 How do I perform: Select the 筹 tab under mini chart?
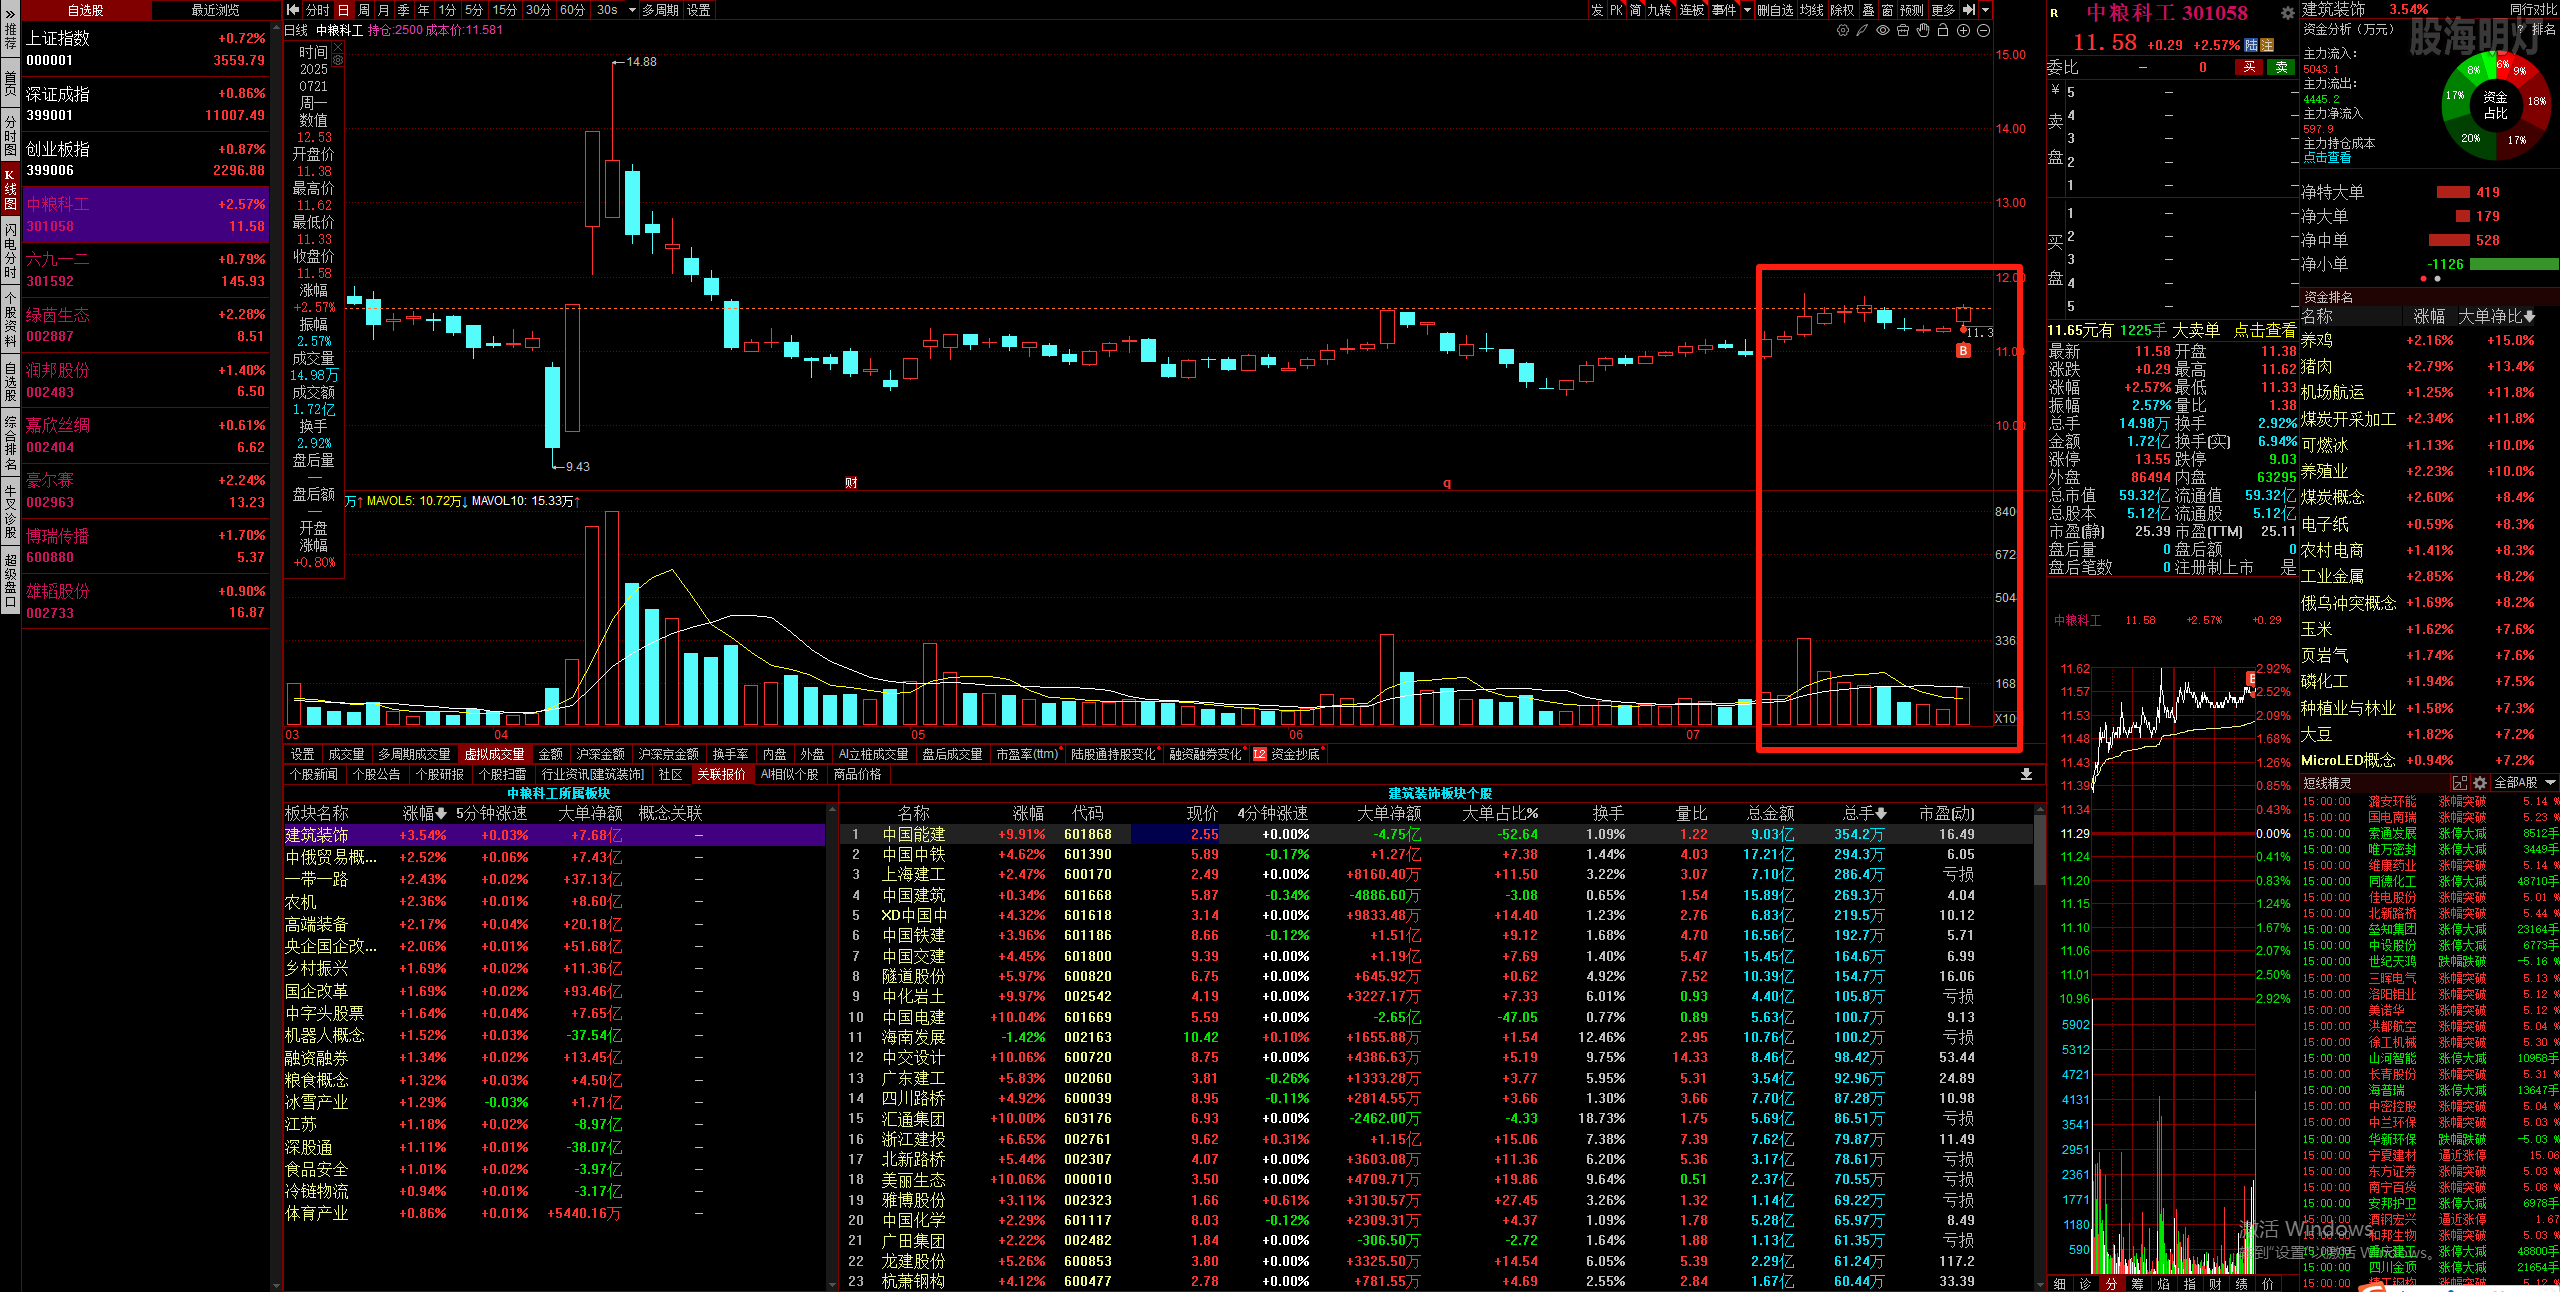click(x=2137, y=1284)
